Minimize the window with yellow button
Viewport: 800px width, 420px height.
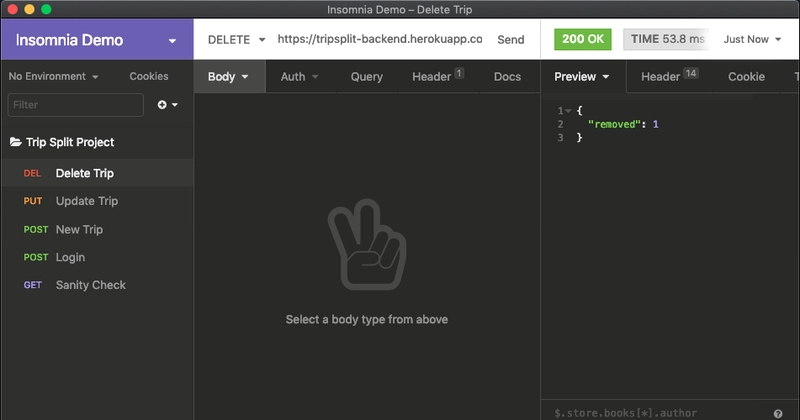30,9
